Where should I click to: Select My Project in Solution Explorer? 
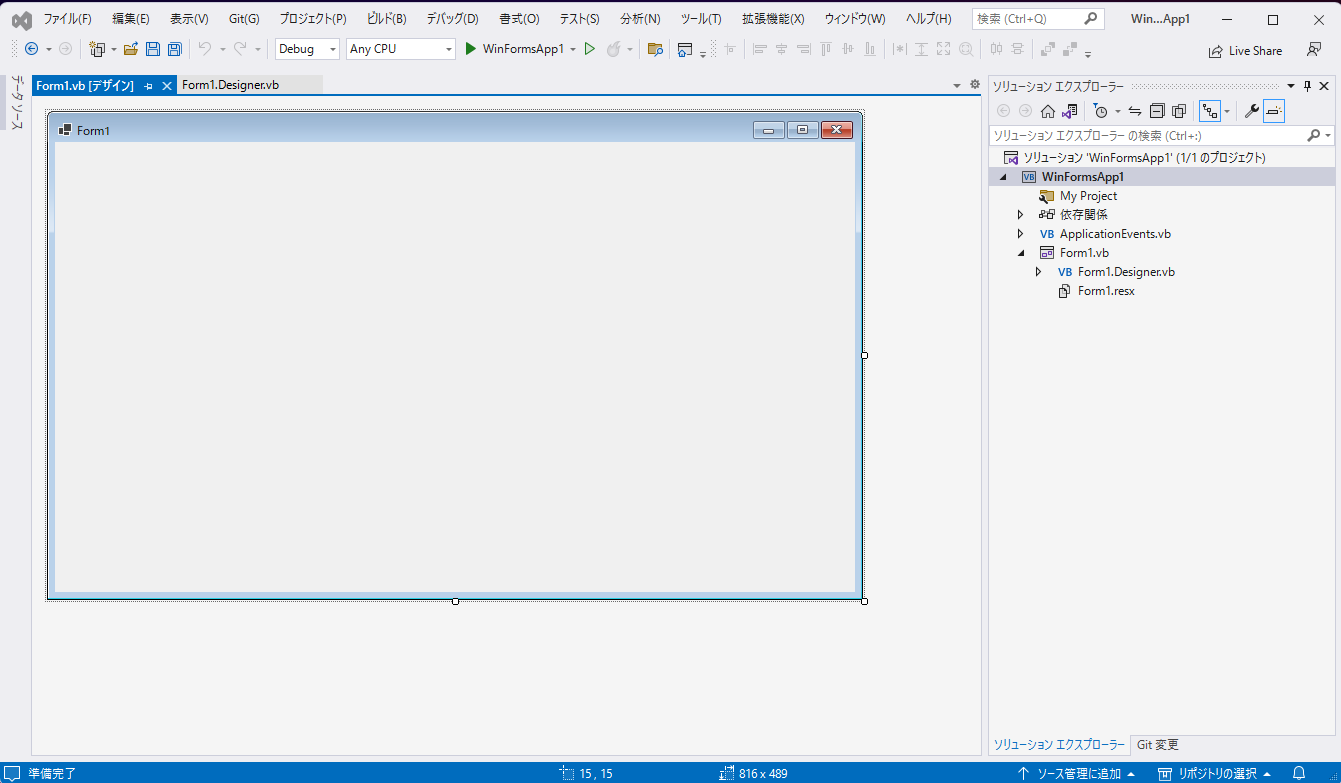1088,196
